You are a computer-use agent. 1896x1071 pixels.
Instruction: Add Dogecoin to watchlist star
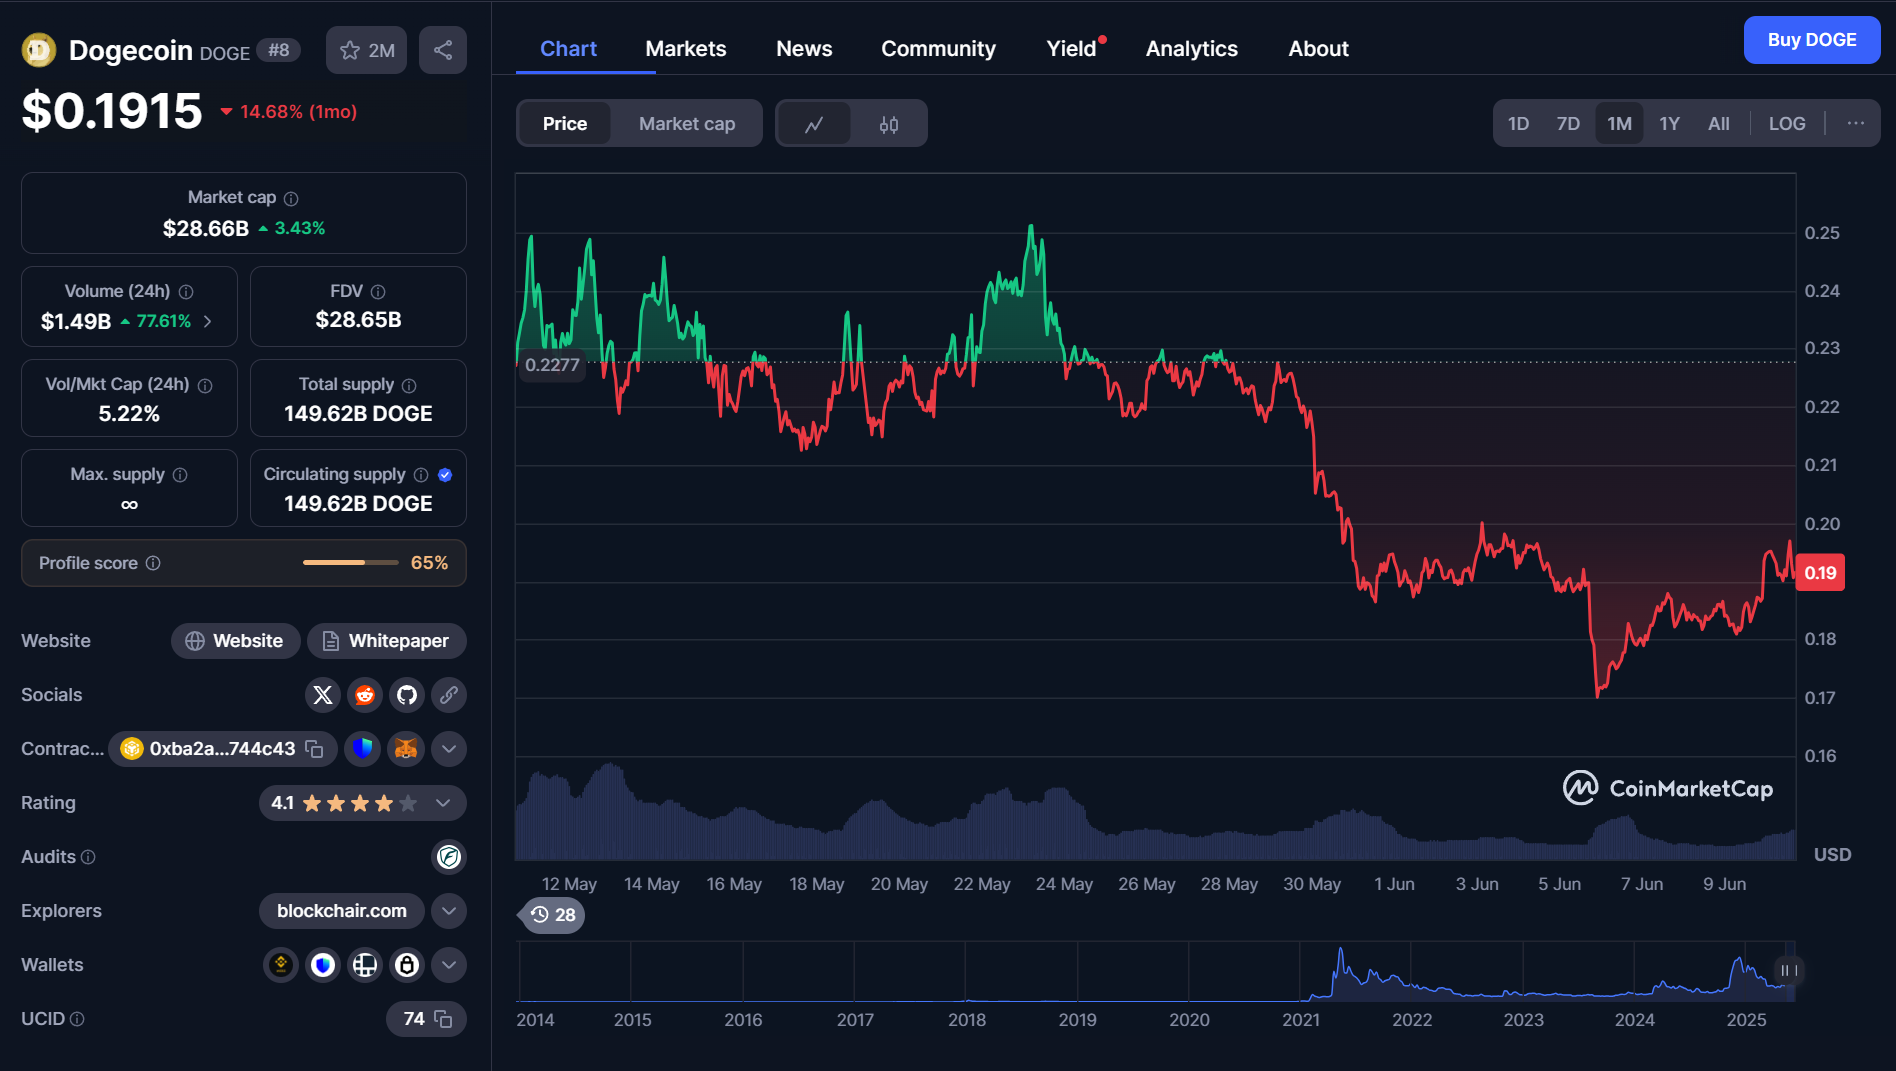366,50
